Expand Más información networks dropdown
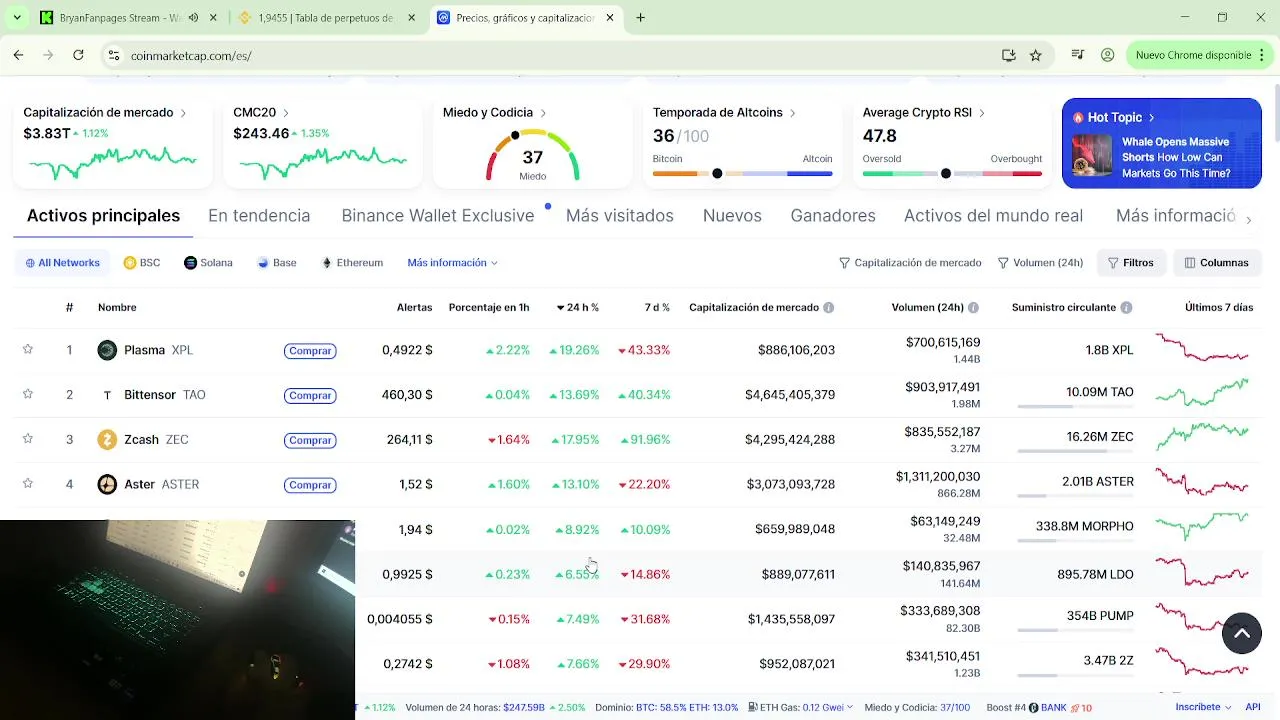1280x720 pixels. point(452,263)
